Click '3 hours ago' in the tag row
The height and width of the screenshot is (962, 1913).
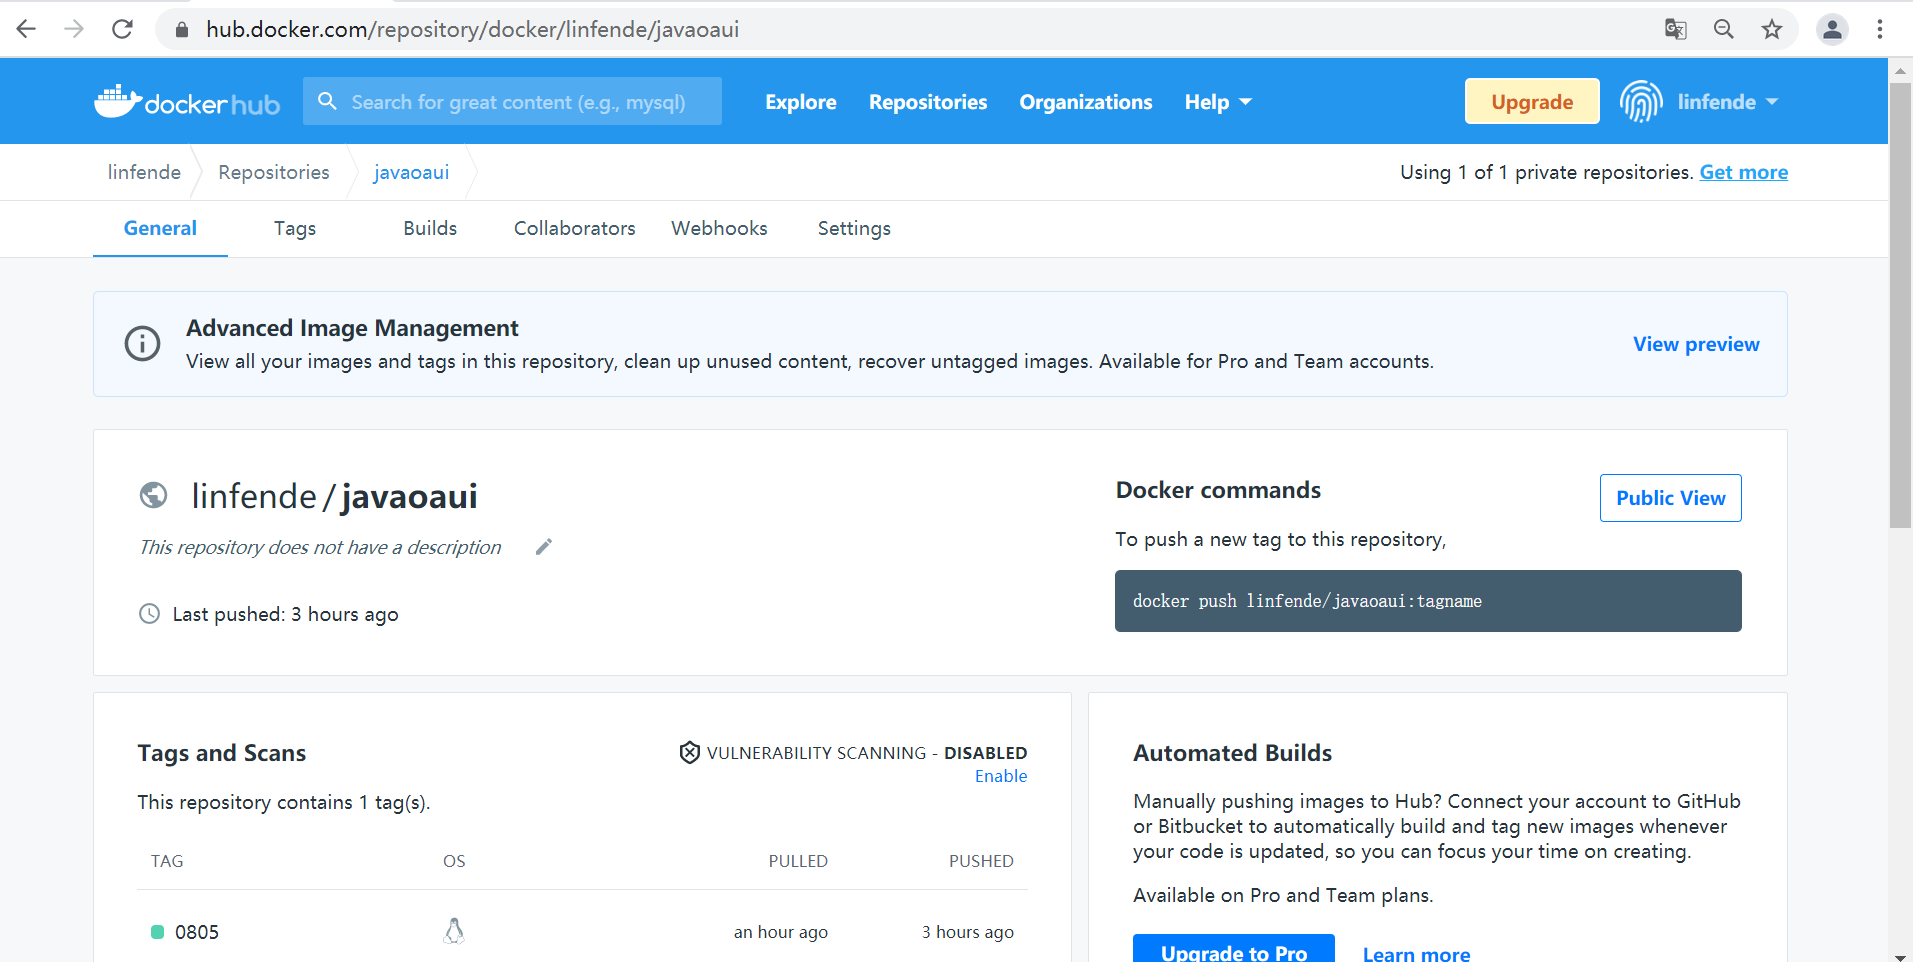click(x=968, y=932)
